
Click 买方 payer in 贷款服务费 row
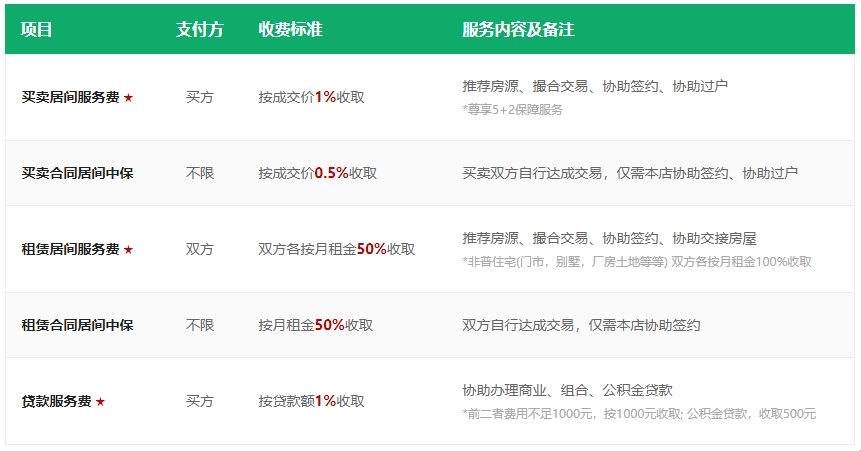pyautogui.click(x=199, y=401)
